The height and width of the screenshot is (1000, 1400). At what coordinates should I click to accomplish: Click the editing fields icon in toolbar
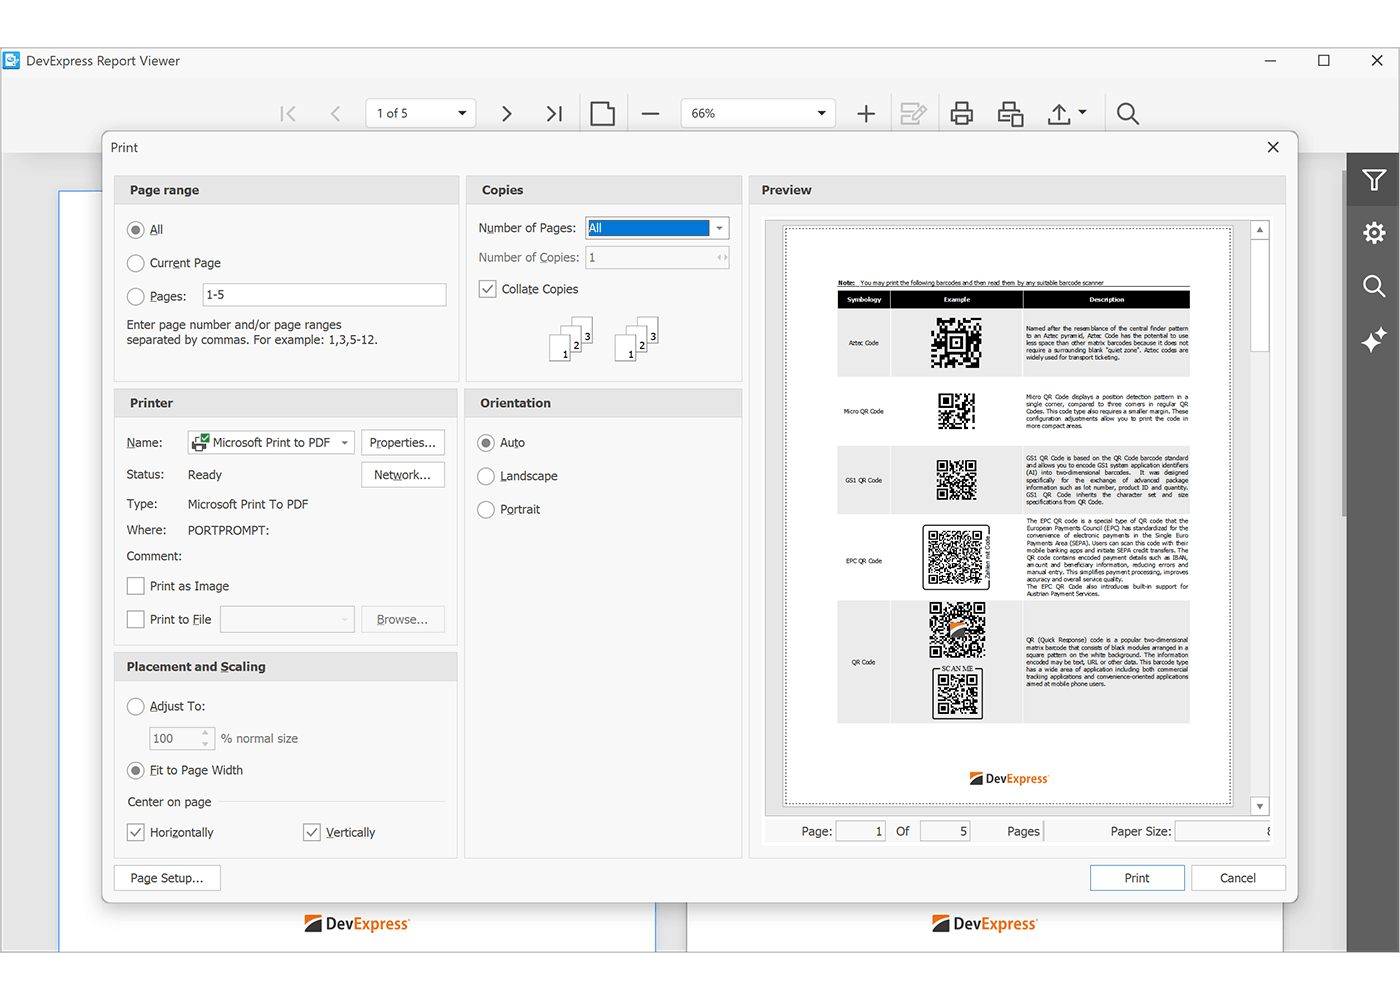pyautogui.click(x=913, y=113)
